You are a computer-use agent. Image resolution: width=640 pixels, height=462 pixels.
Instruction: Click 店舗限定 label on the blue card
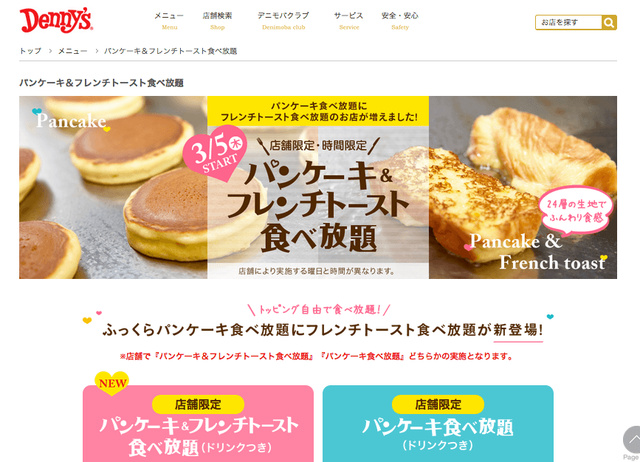pyautogui.click(x=438, y=404)
